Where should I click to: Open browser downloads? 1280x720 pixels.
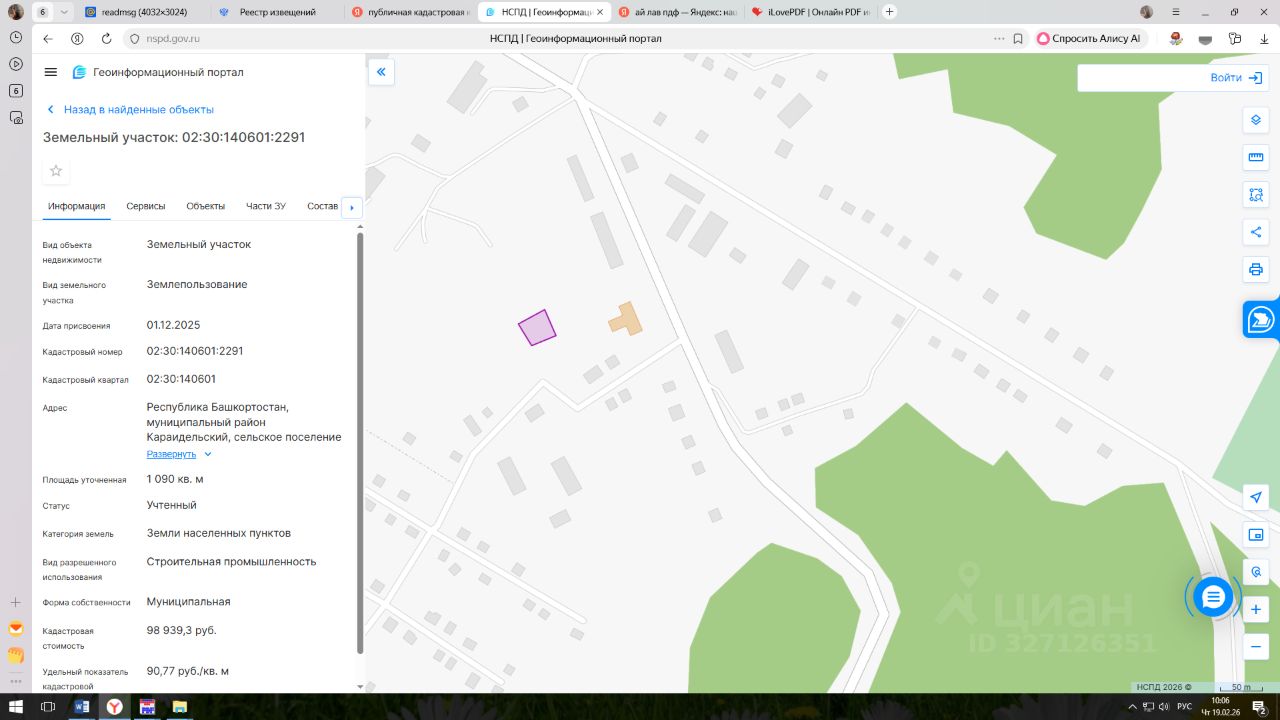point(1264,39)
